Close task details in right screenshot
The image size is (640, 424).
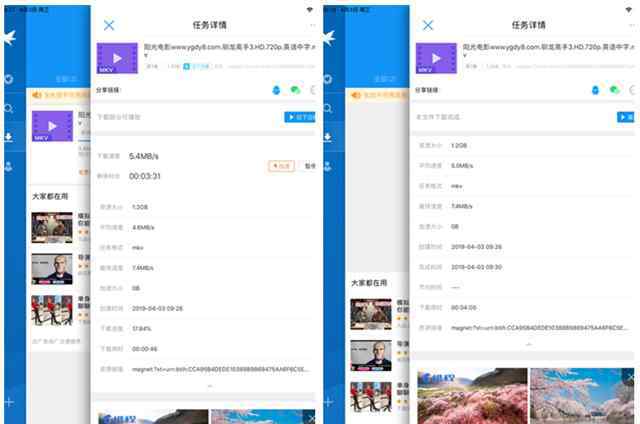tap(428, 25)
